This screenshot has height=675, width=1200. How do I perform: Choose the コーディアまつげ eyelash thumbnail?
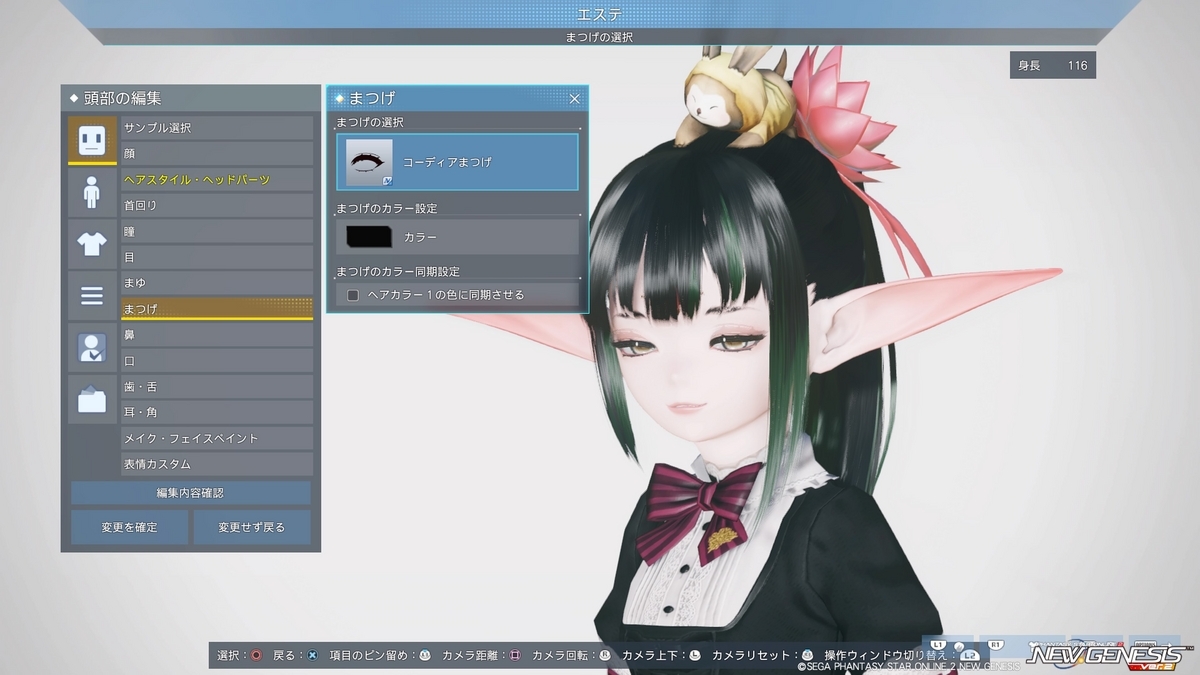(x=370, y=162)
